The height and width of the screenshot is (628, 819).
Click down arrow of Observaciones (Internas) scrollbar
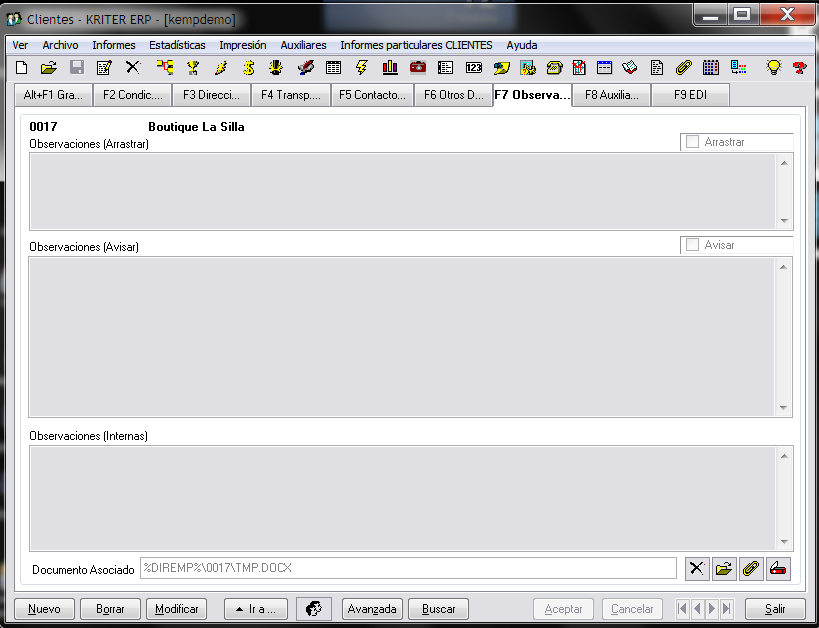tap(784, 542)
